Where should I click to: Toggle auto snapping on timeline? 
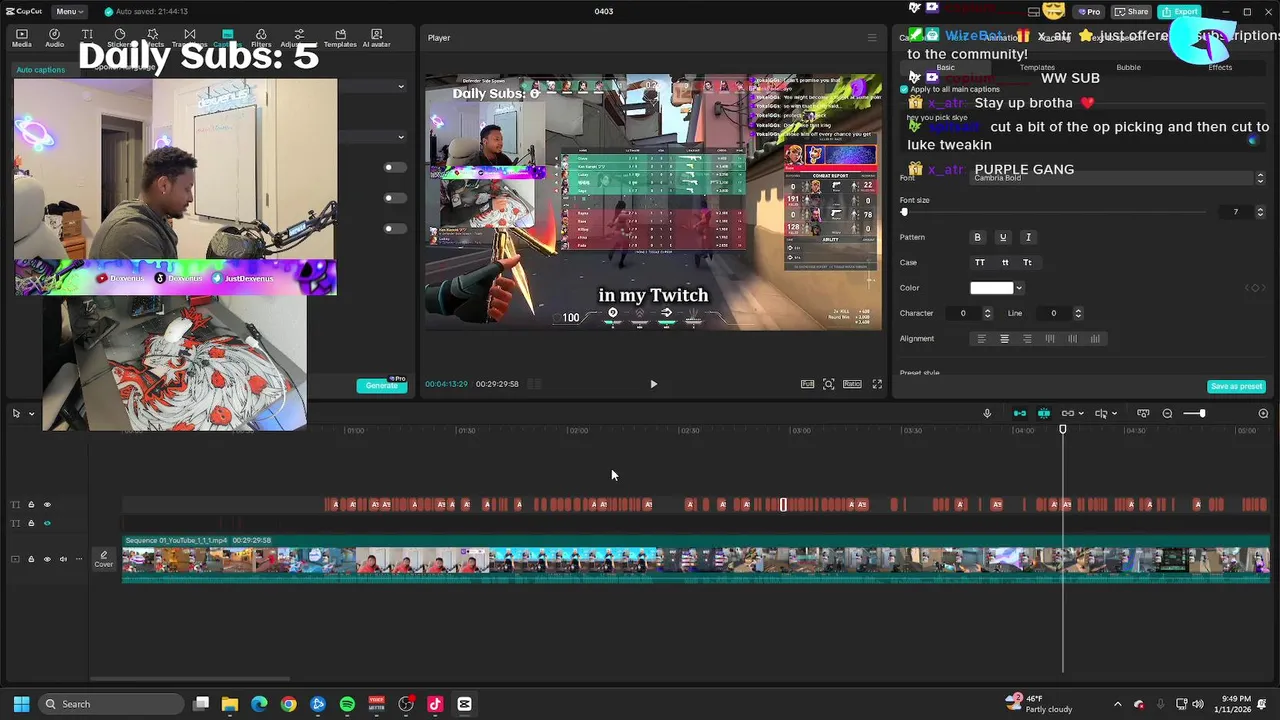click(x=1044, y=413)
